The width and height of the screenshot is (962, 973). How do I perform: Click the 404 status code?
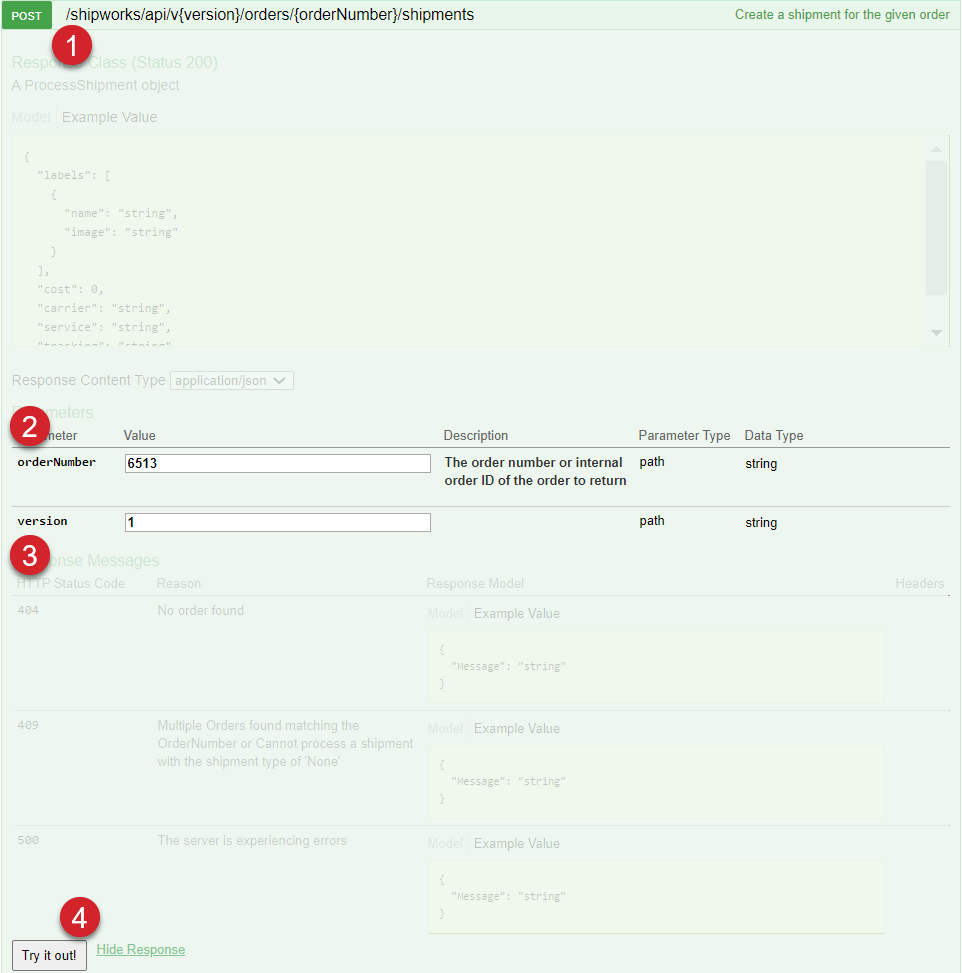pos(28,611)
